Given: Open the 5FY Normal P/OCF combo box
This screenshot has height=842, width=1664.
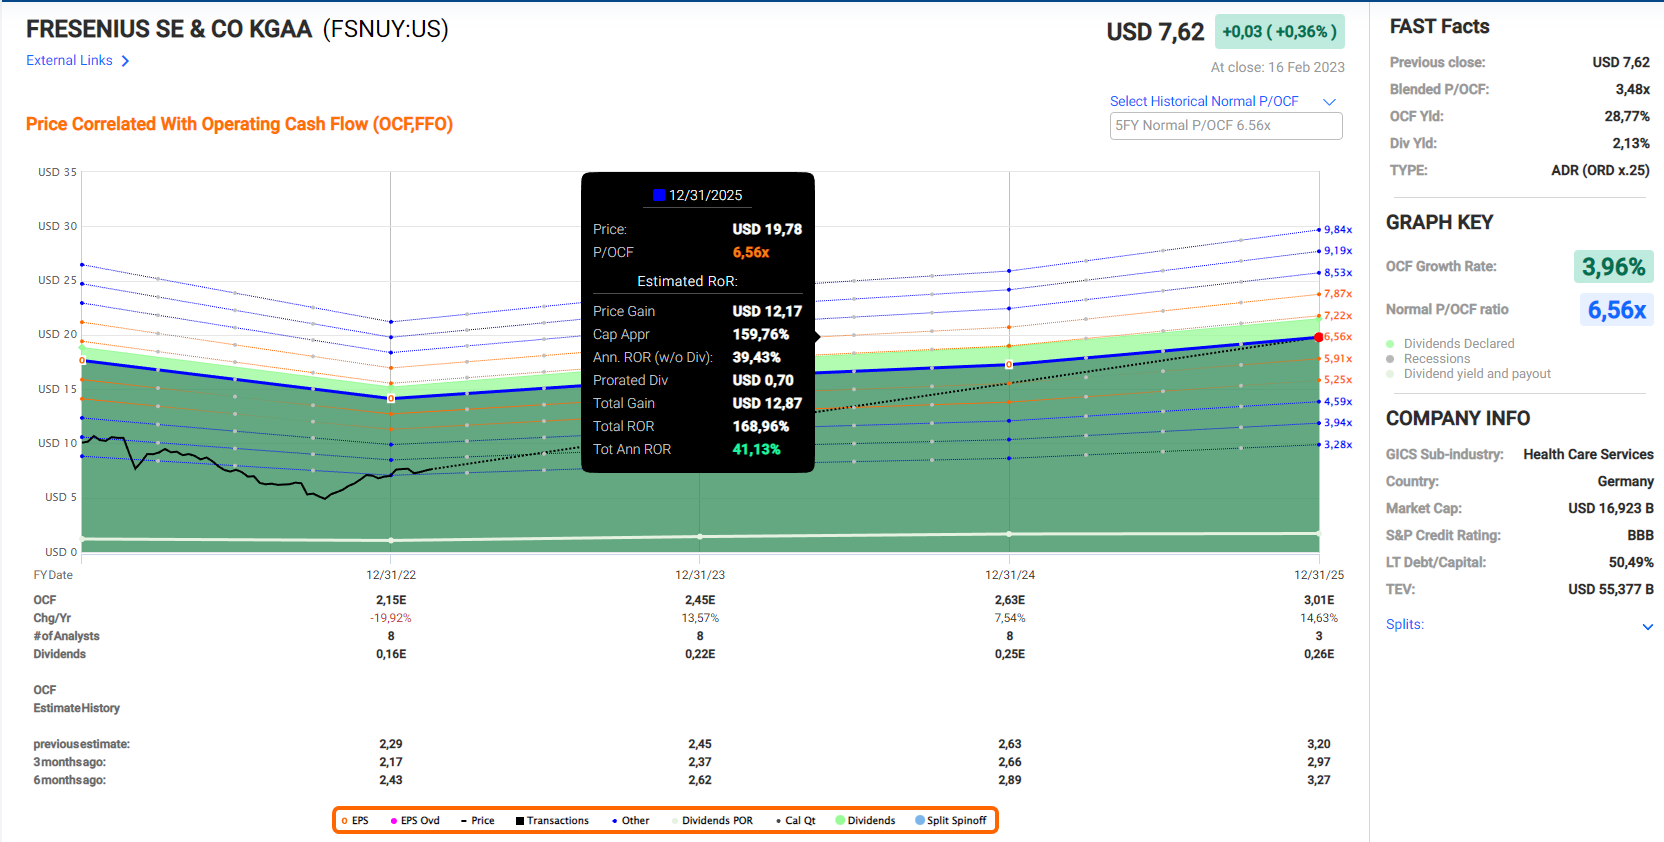Looking at the screenshot, I should 1225,126.
